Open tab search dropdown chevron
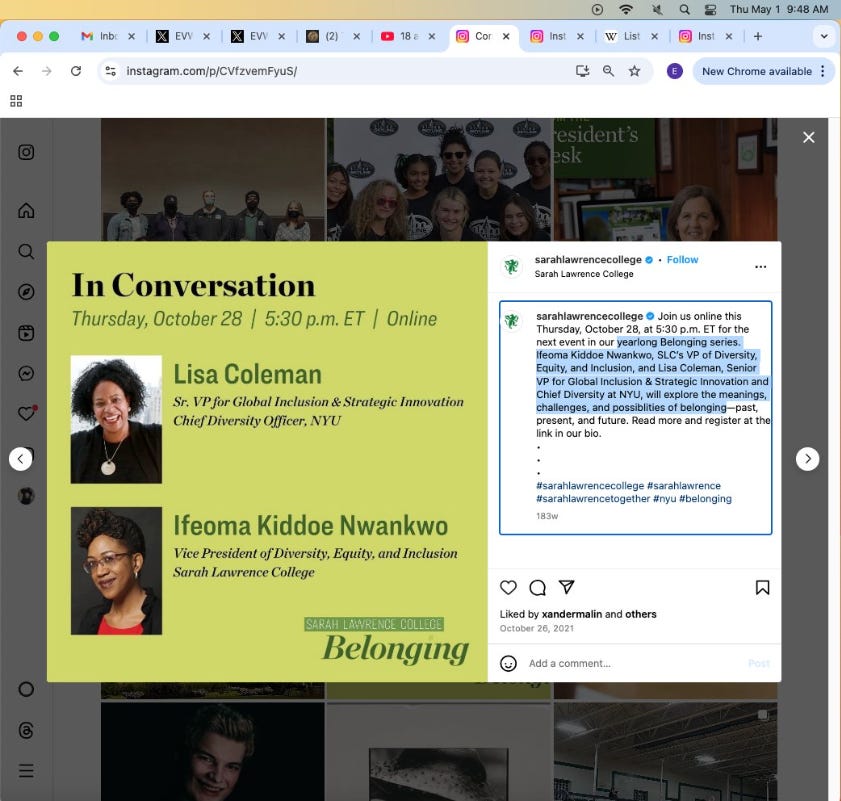This screenshot has width=841, height=801. (x=824, y=36)
